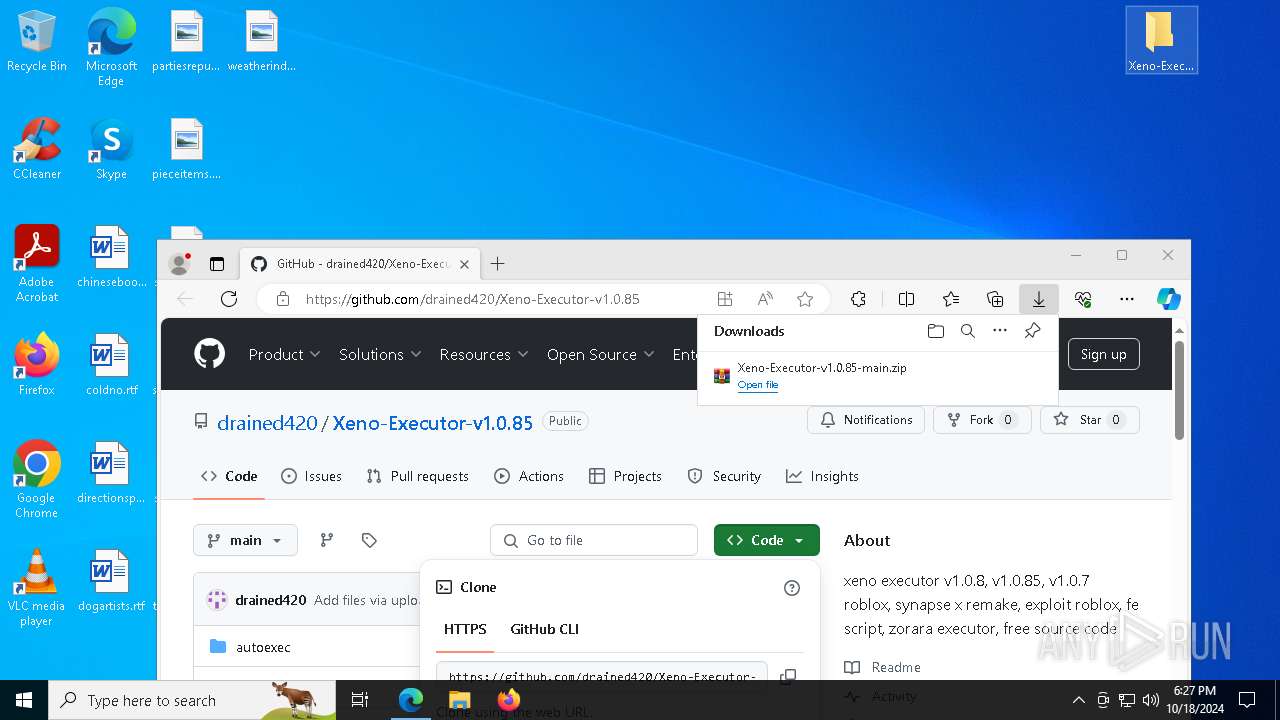Open Collections icon in Edge toolbar
Viewport: 1280px width, 720px height.
[x=995, y=299]
